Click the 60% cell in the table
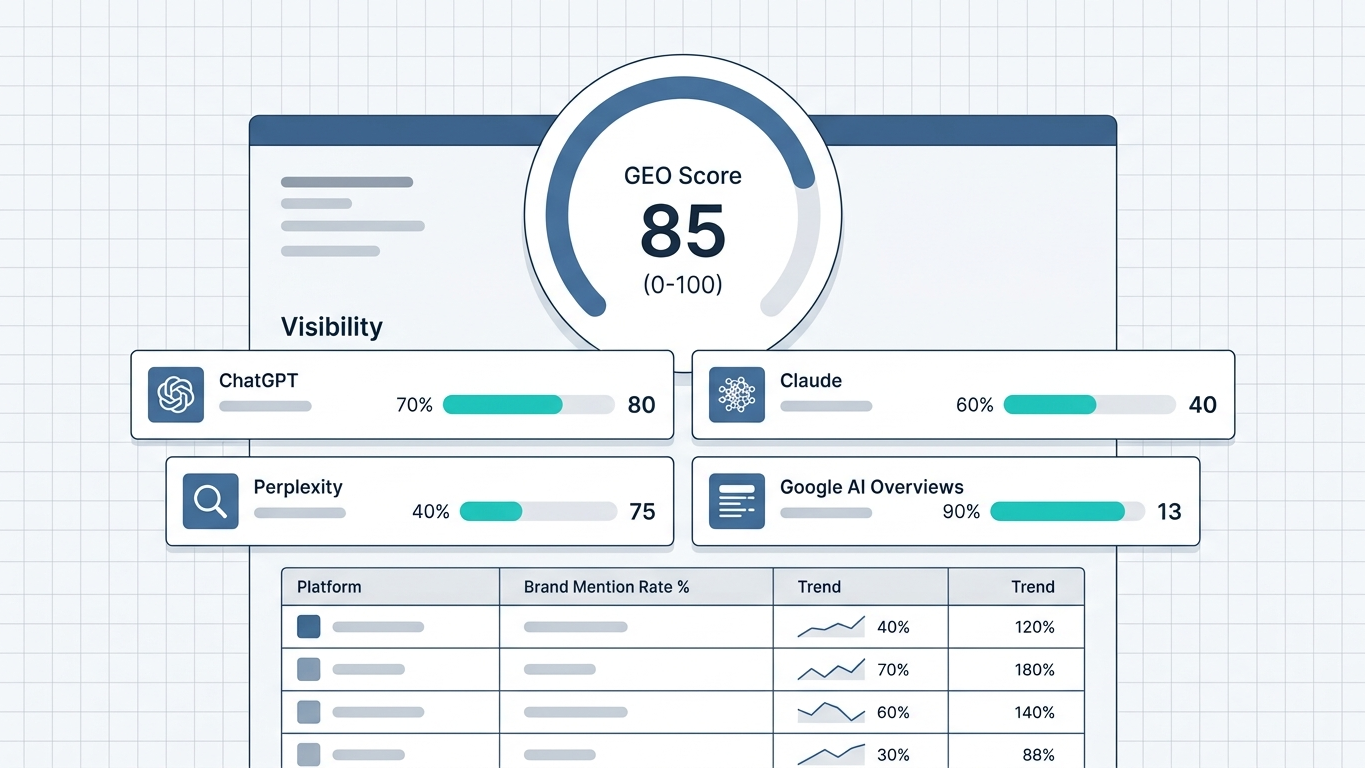1365x768 pixels. coord(893,712)
